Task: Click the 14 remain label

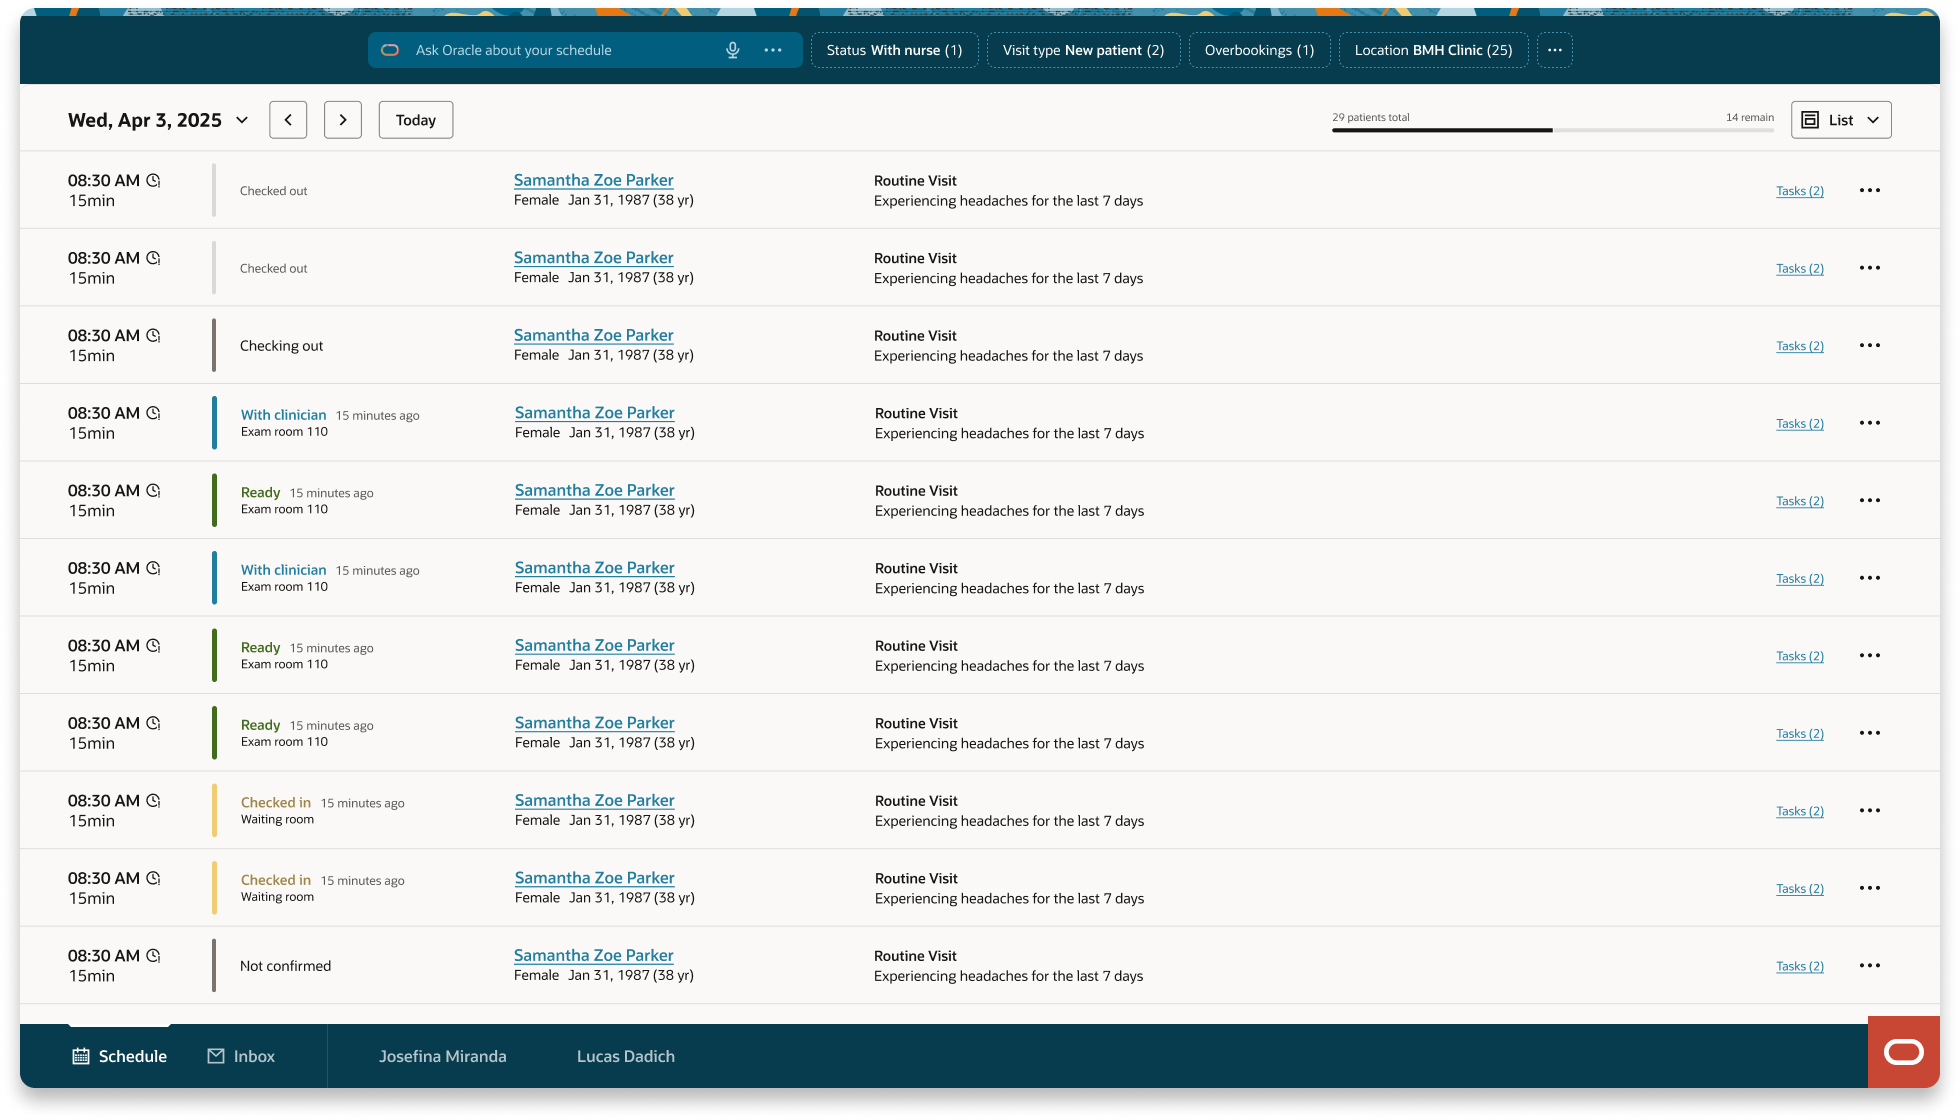Action: pyautogui.click(x=1750, y=117)
